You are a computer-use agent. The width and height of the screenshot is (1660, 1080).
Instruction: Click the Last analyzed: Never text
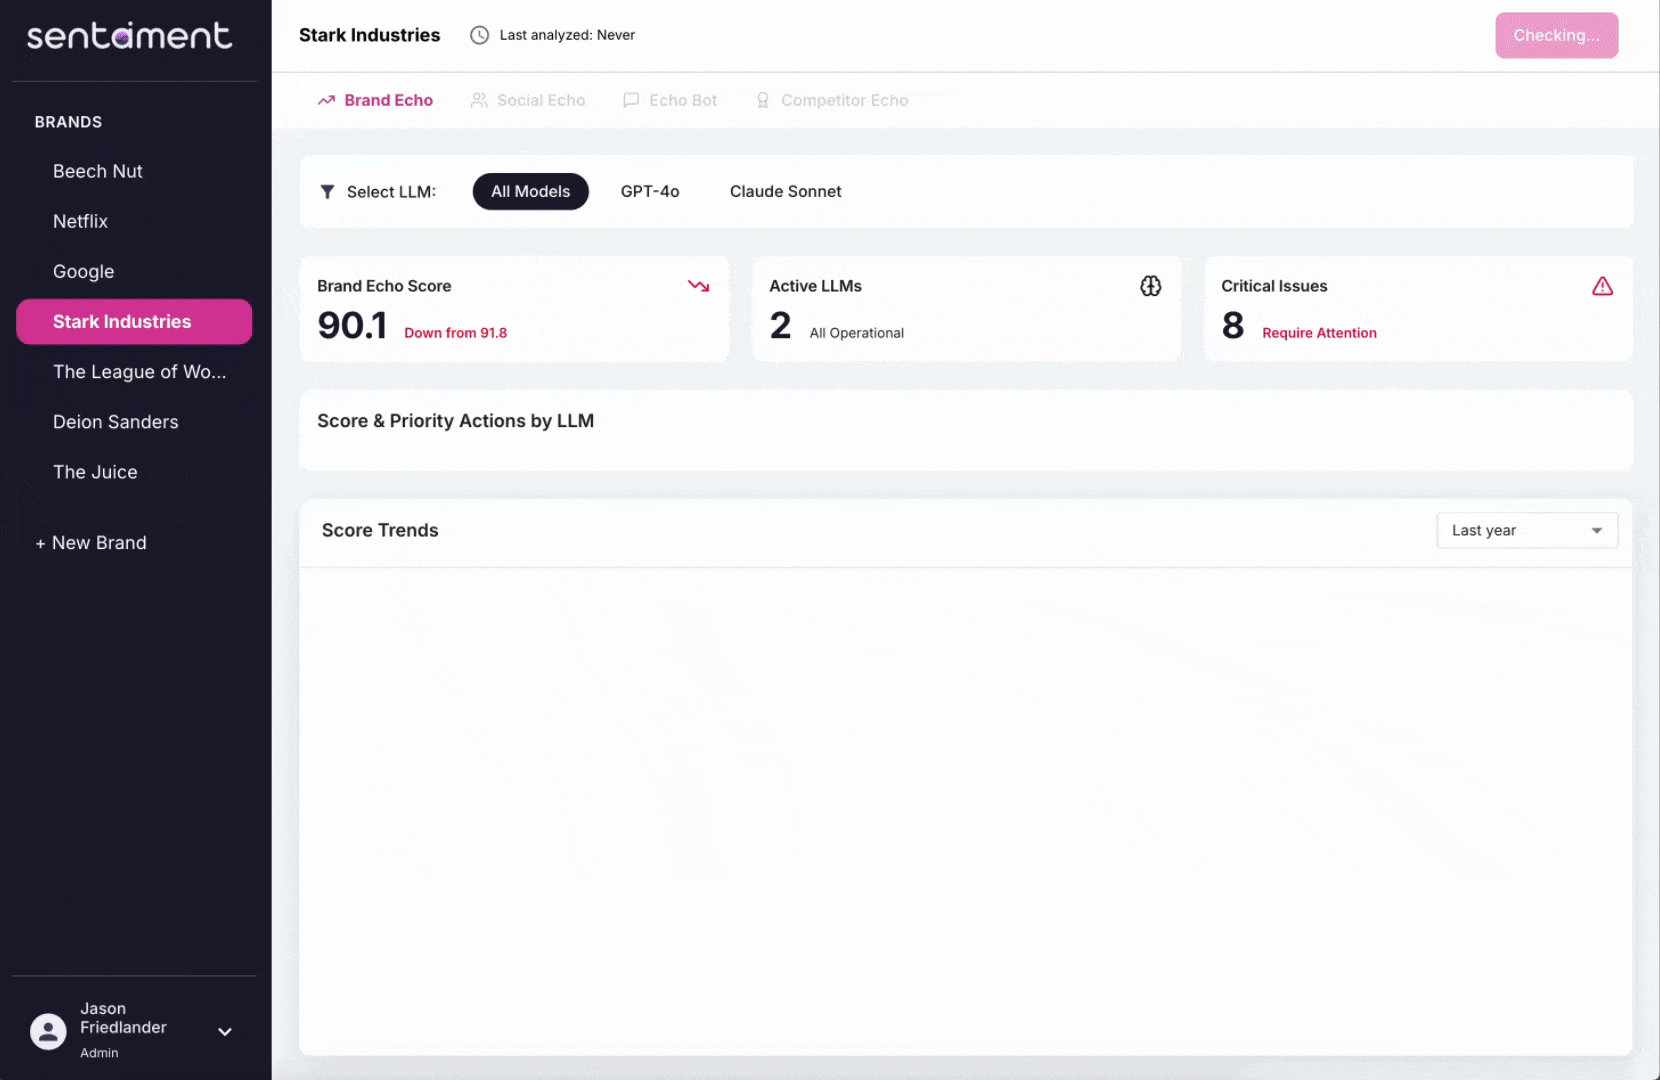coord(567,35)
